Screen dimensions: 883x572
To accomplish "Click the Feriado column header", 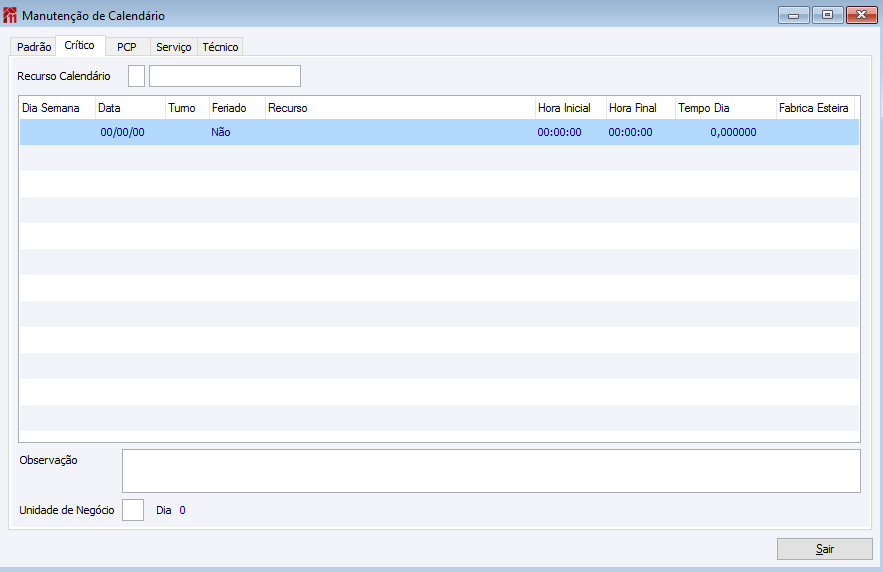I will point(237,108).
